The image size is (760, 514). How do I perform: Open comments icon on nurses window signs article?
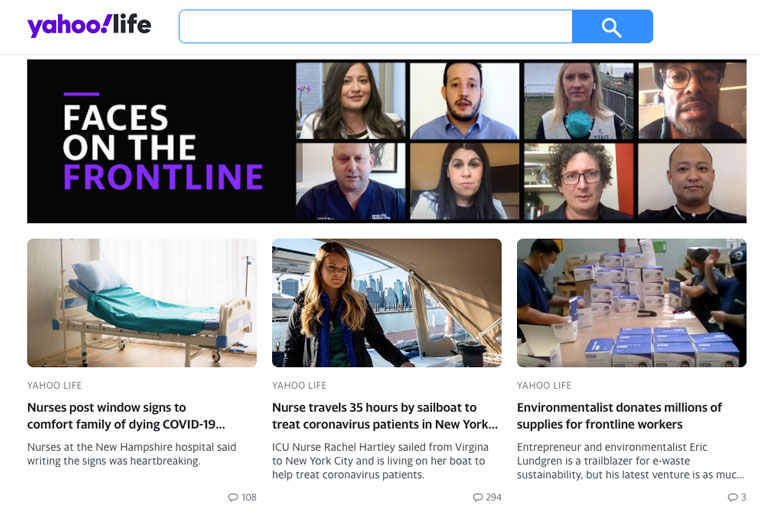[233, 497]
